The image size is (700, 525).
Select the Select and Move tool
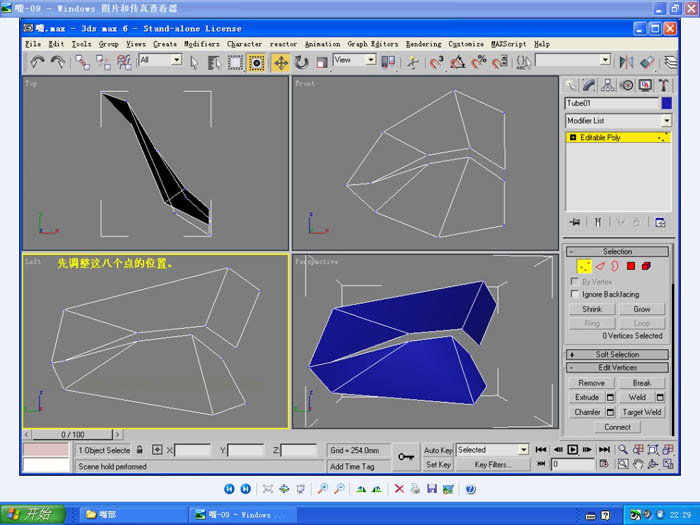tap(281, 62)
